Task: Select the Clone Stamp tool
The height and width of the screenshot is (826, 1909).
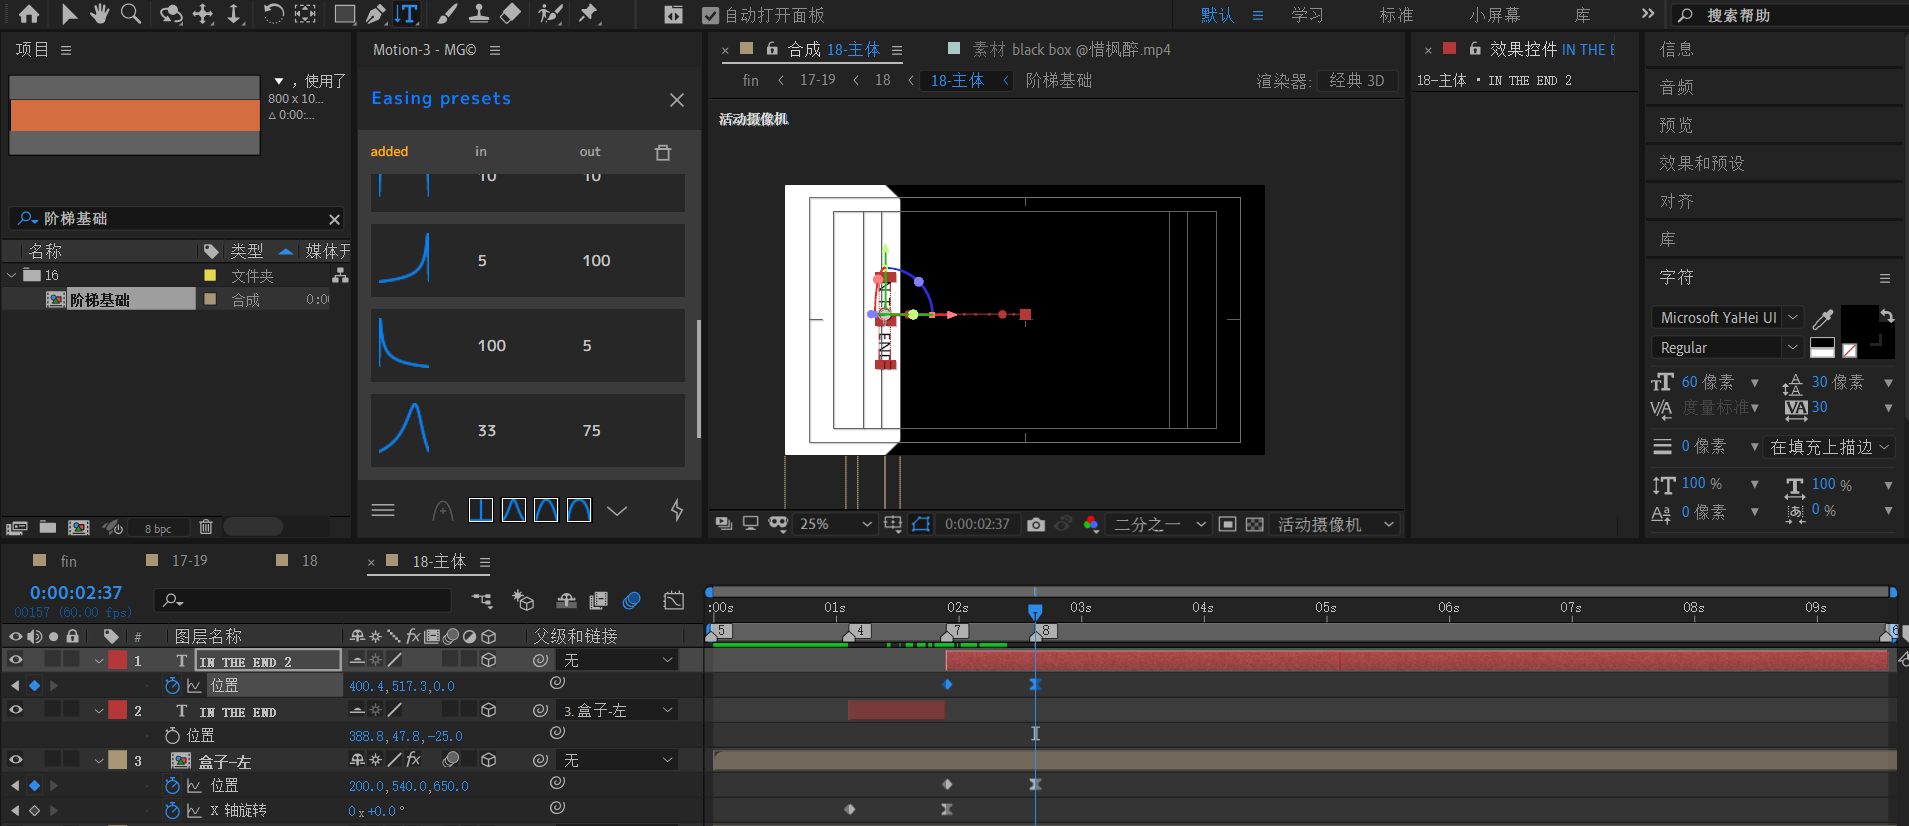Action: [479, 14]
